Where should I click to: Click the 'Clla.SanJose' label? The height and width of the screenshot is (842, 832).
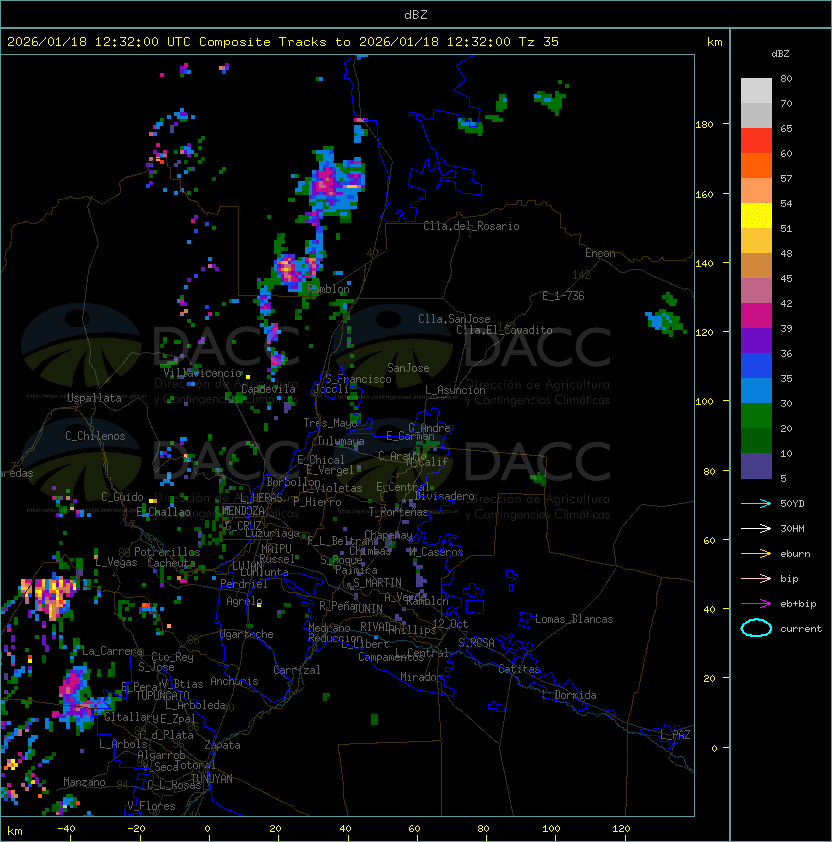click(x=454, y=319)
